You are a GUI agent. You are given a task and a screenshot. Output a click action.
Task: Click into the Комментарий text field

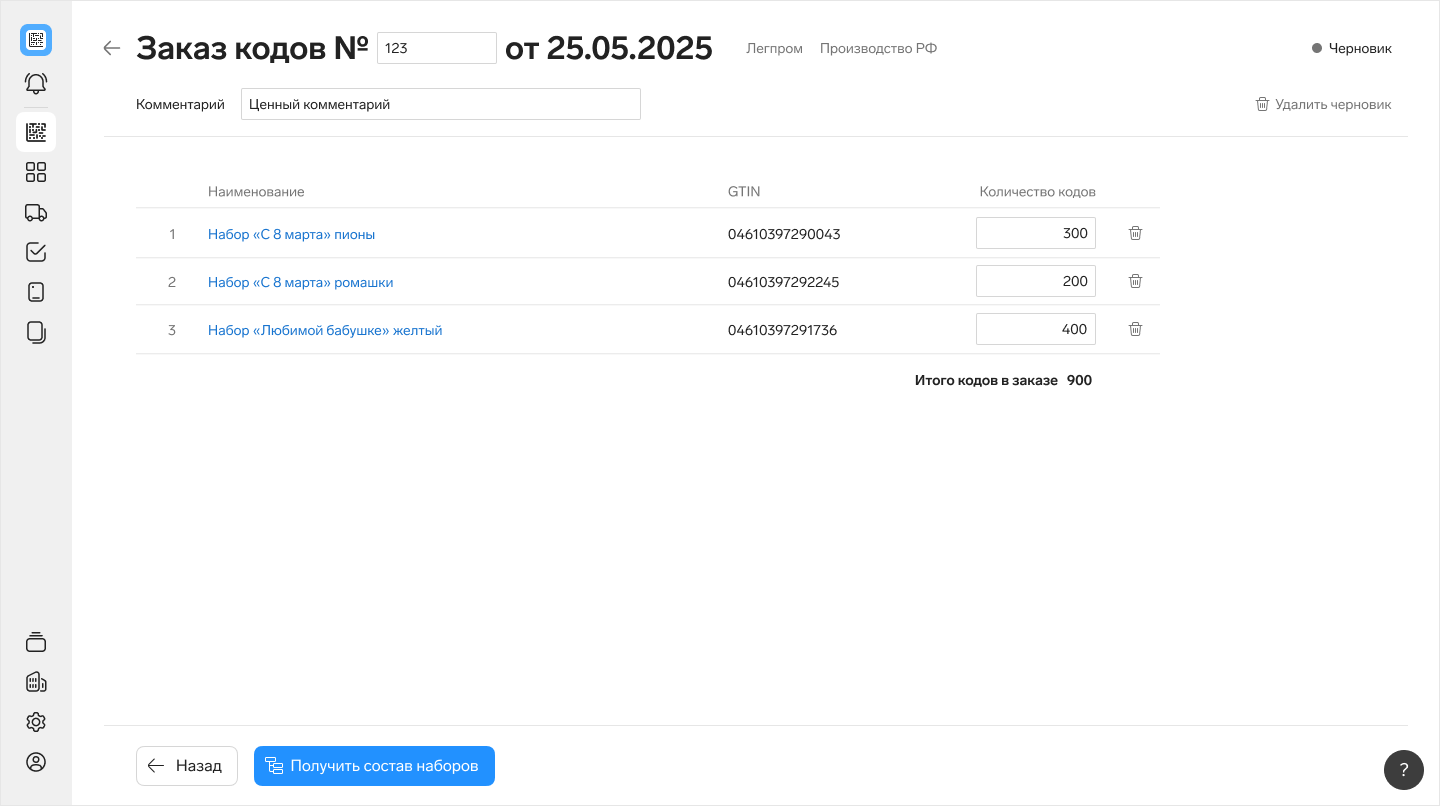[x=440, y=104]
